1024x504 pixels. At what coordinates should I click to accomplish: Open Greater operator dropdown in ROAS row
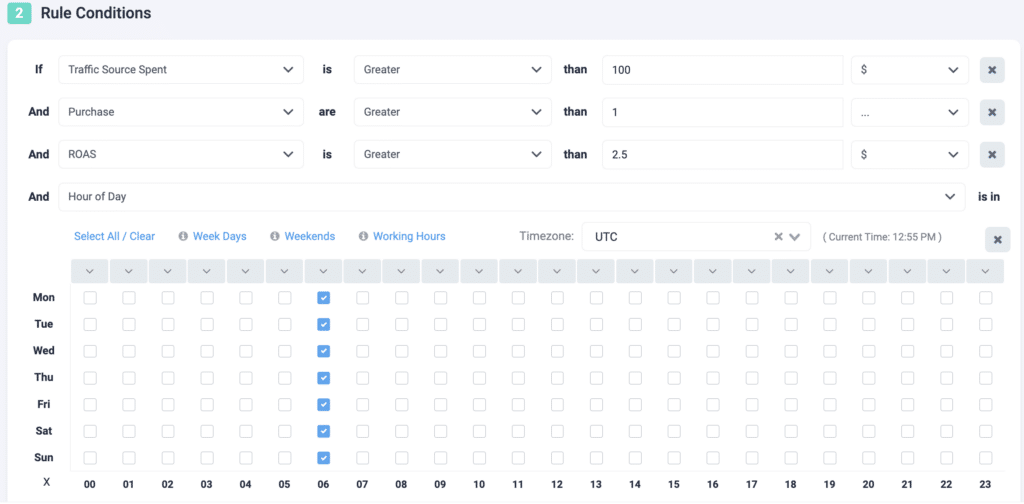tap(453, 155)
